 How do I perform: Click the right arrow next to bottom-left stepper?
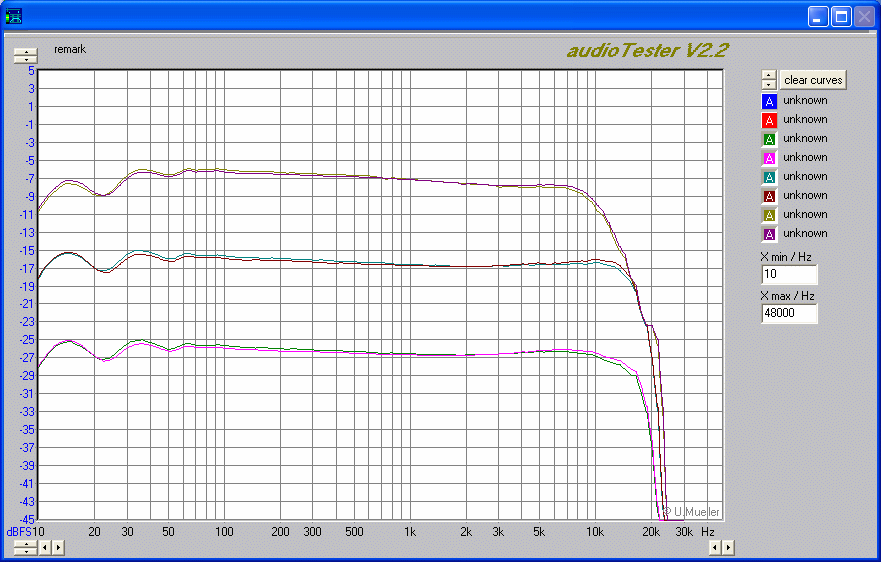[x=58, y=547]
